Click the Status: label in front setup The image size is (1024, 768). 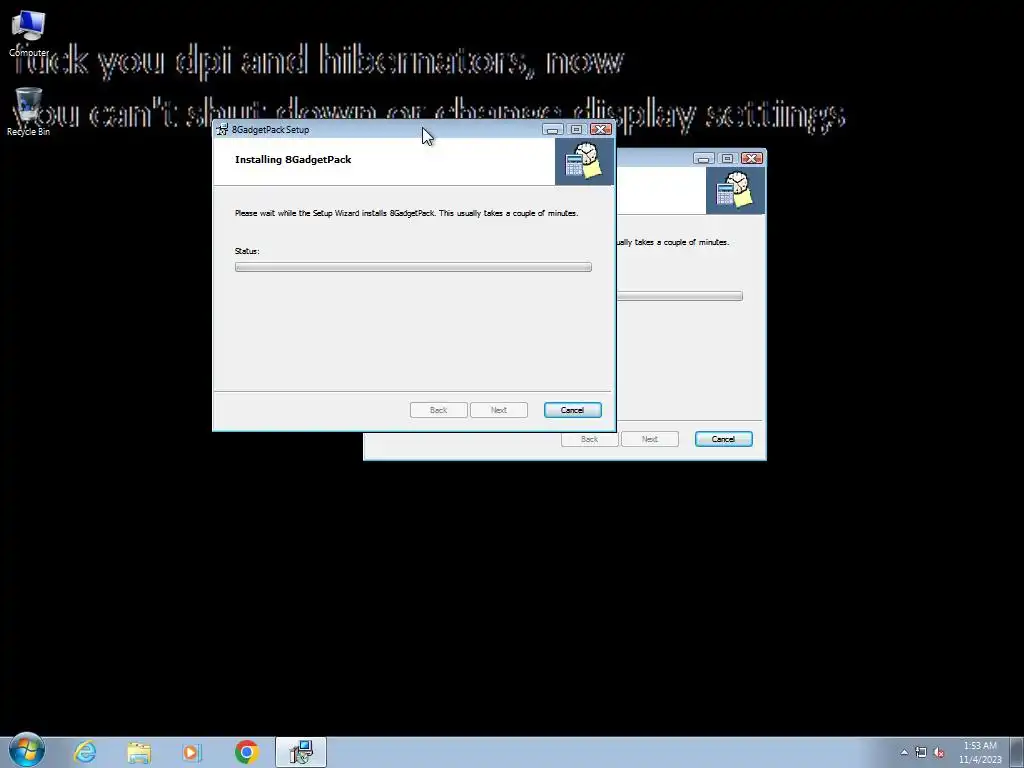247,251
